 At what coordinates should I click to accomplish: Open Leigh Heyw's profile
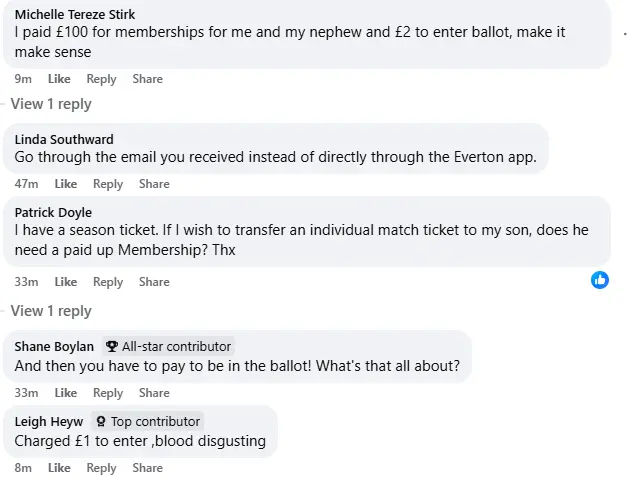click(x=49, y=422)
